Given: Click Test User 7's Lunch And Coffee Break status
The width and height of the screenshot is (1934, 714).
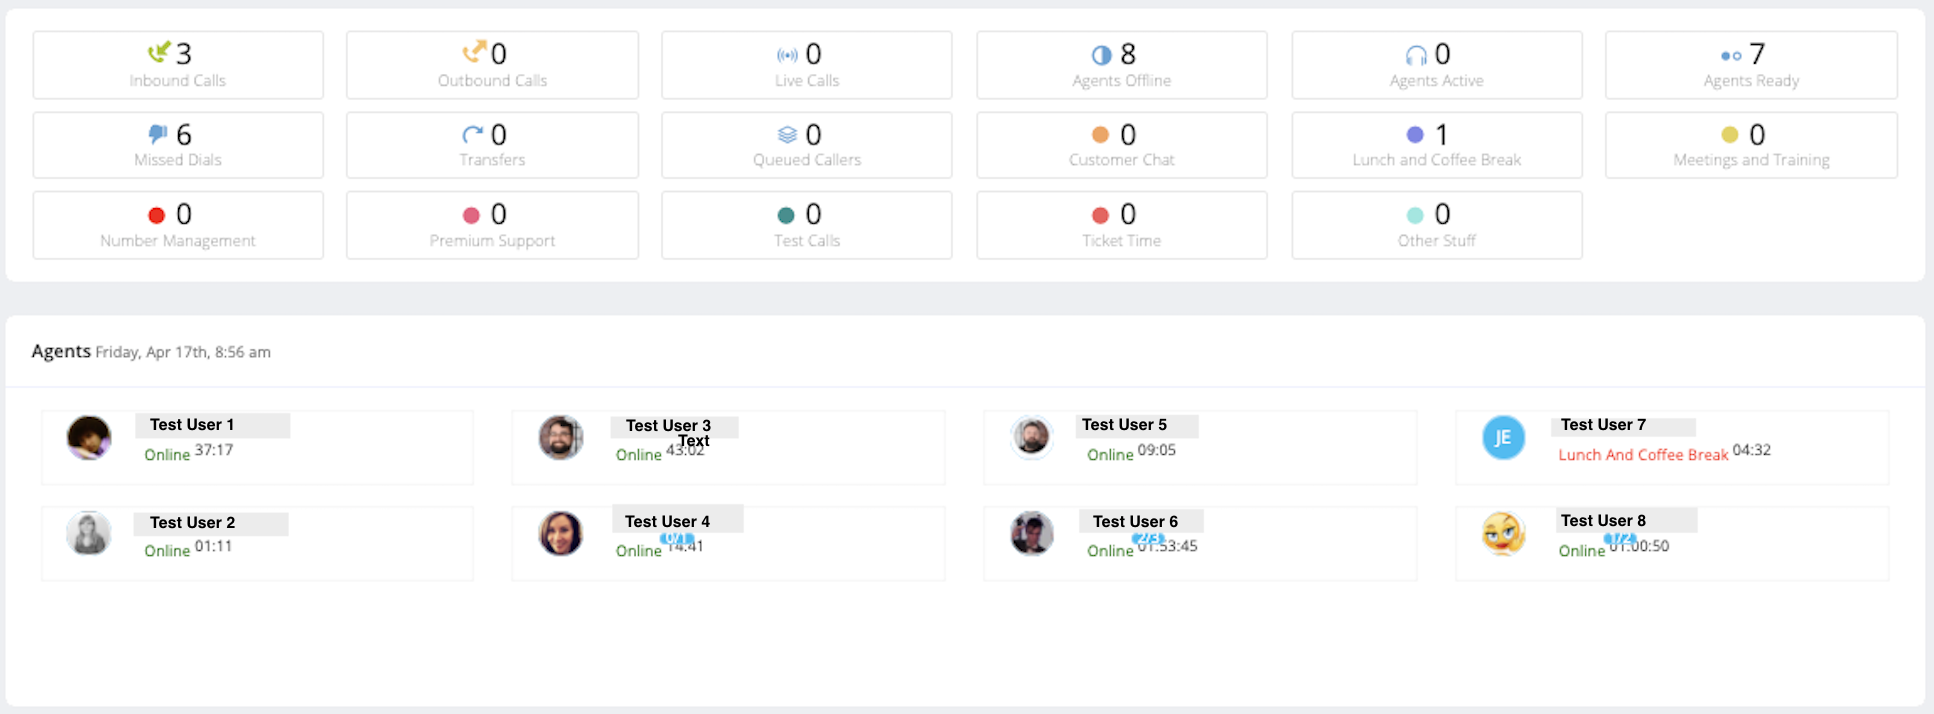Looking at the screenshot, I should 1643,455.
